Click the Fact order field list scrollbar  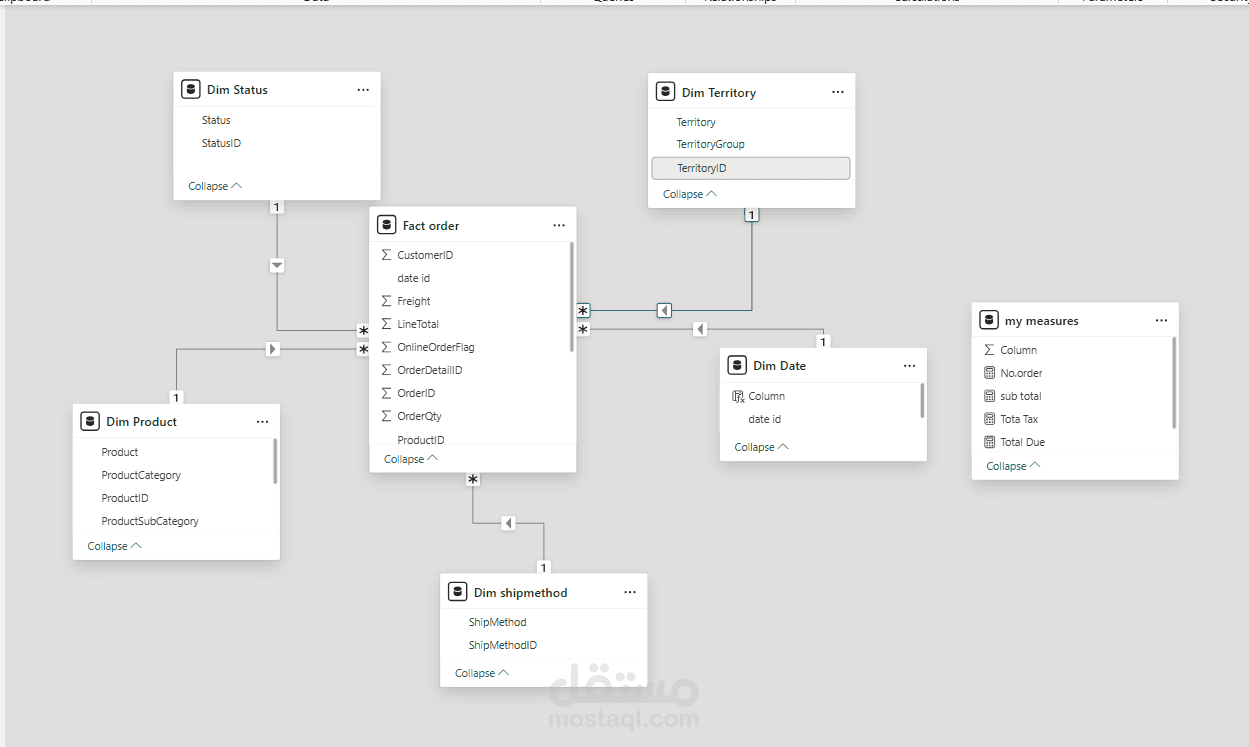[572, 297]
